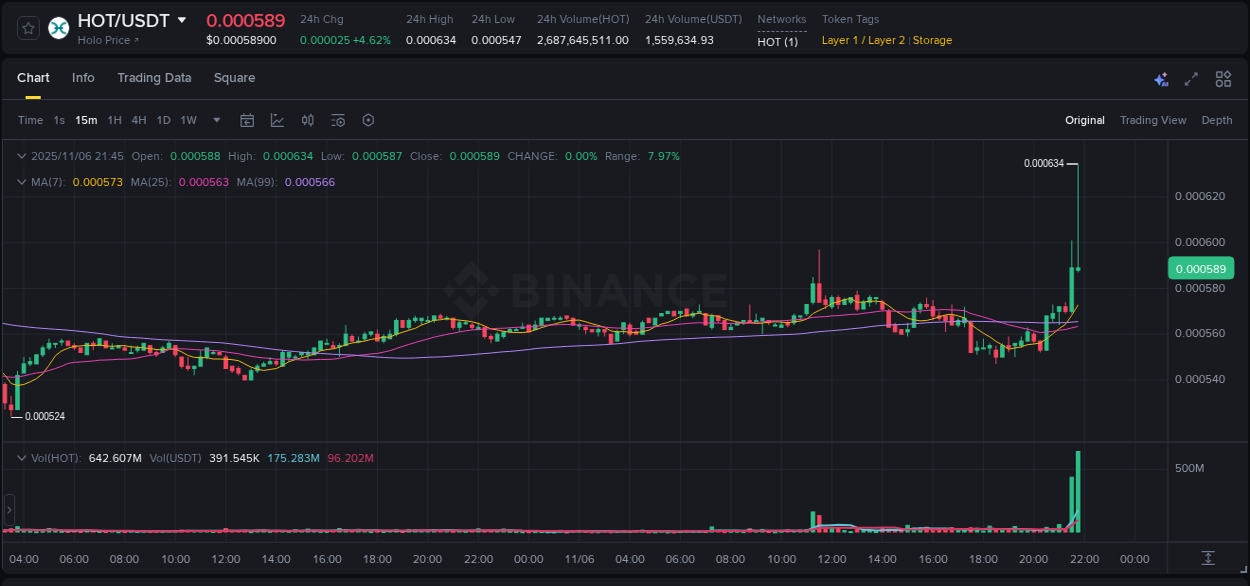The height and width of the screenshot is (586, 1250).
Task: Switch chart to Depth view
Action: (1217, 120)
